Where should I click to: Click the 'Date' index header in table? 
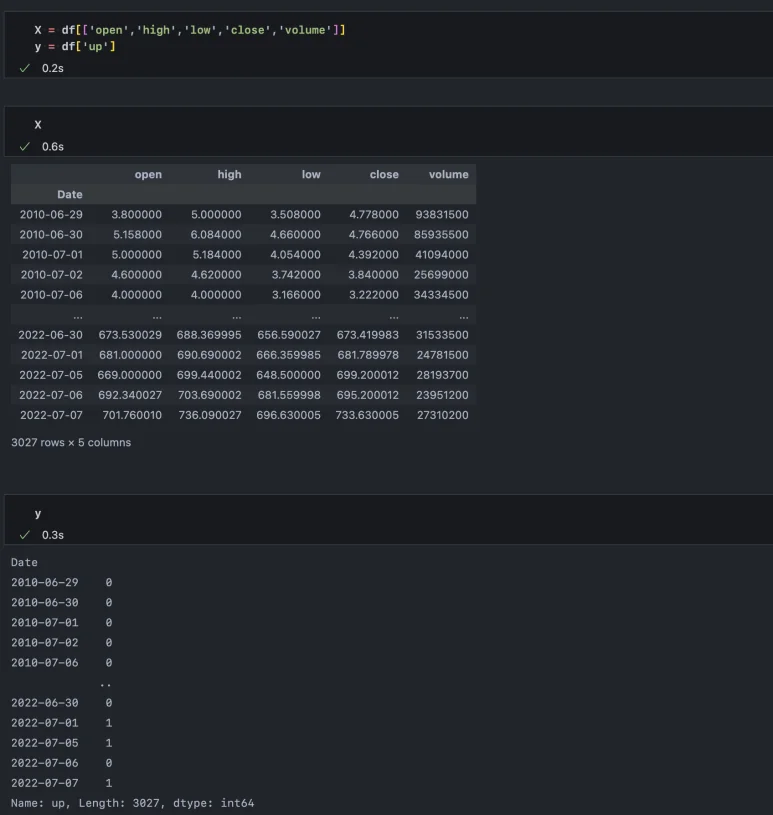point(70,194)
